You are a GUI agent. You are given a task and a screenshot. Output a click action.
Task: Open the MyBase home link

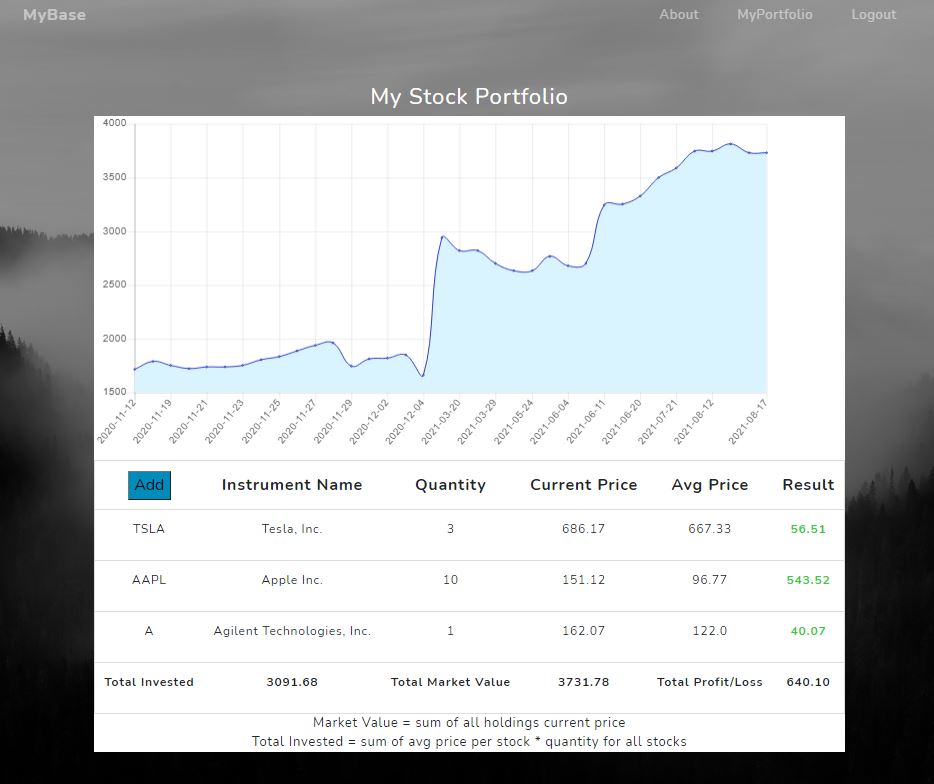click(54, 15)
